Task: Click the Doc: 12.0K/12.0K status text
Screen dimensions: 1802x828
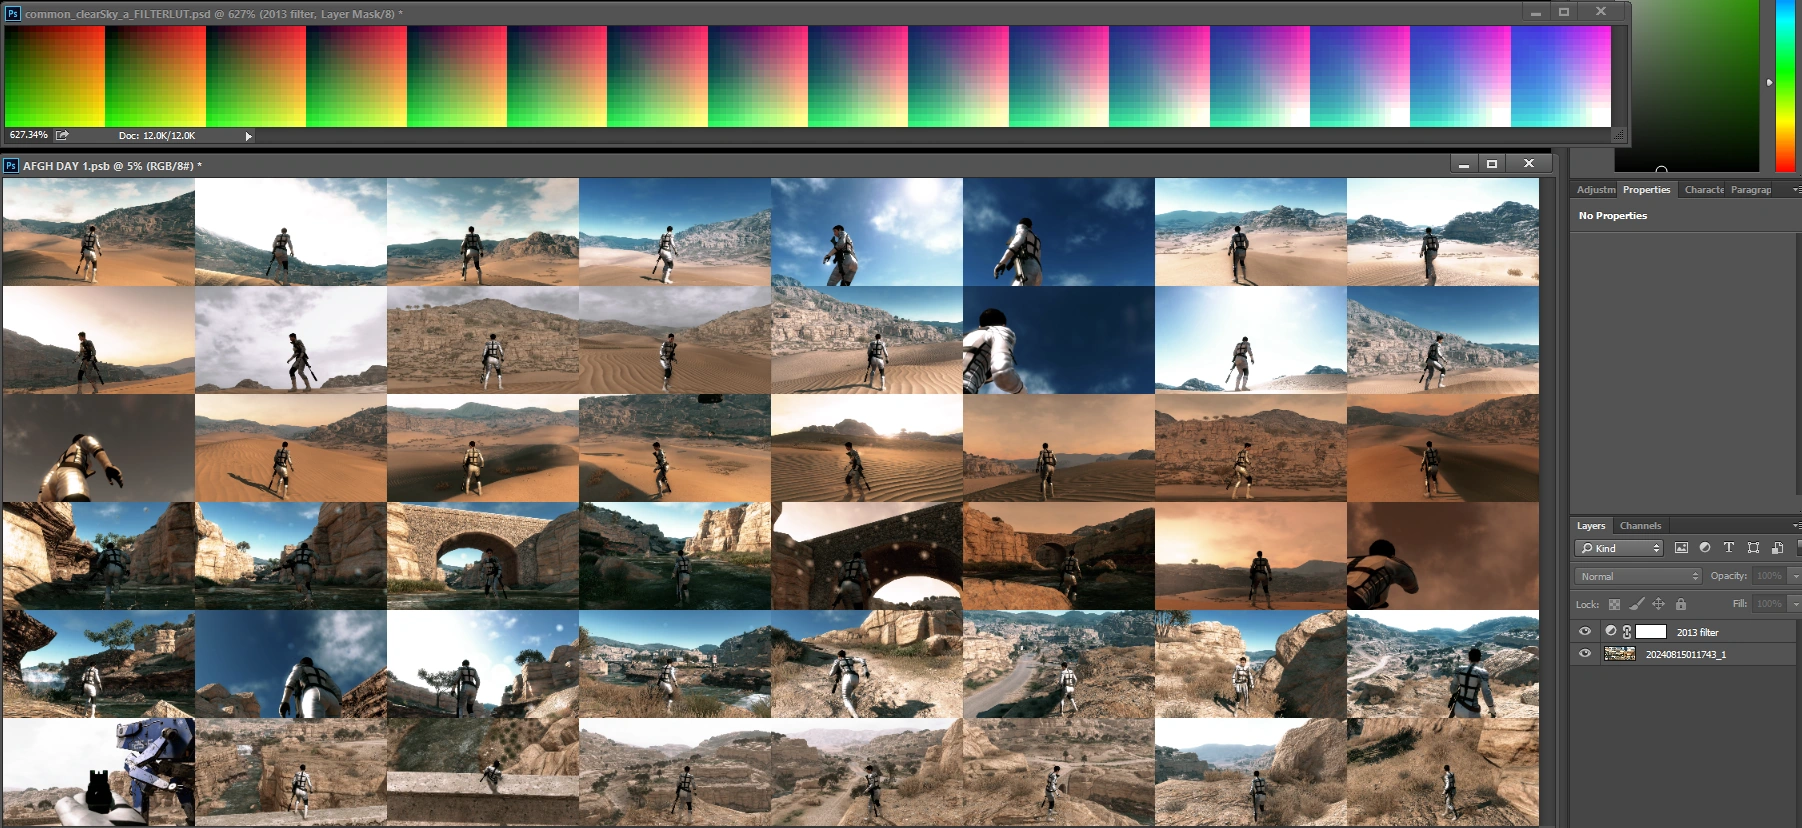Action: click(x=157, y=136)
